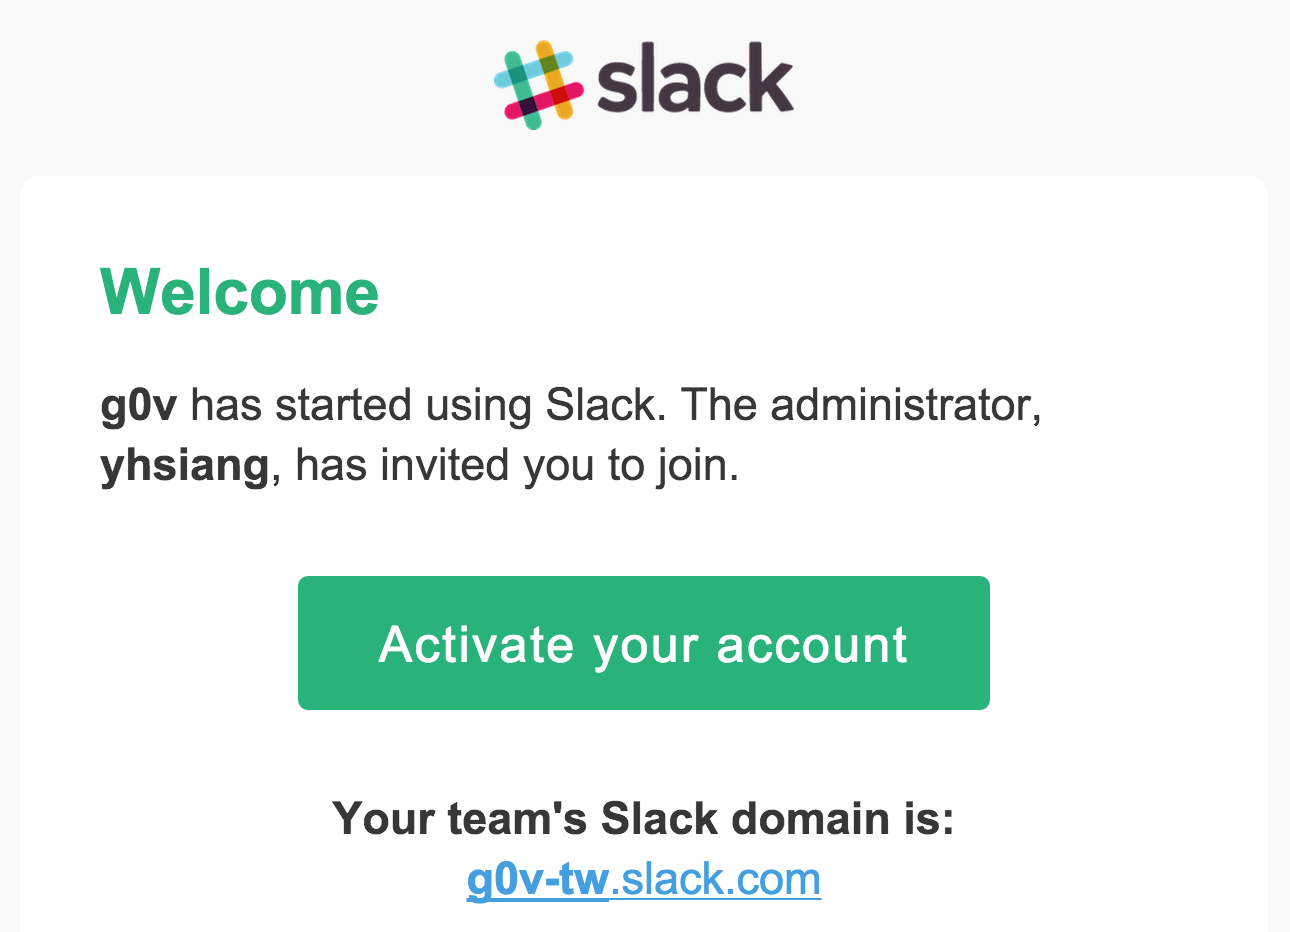
Task: Click the Slack hashtag logo icon
Action: pos(538,85)
